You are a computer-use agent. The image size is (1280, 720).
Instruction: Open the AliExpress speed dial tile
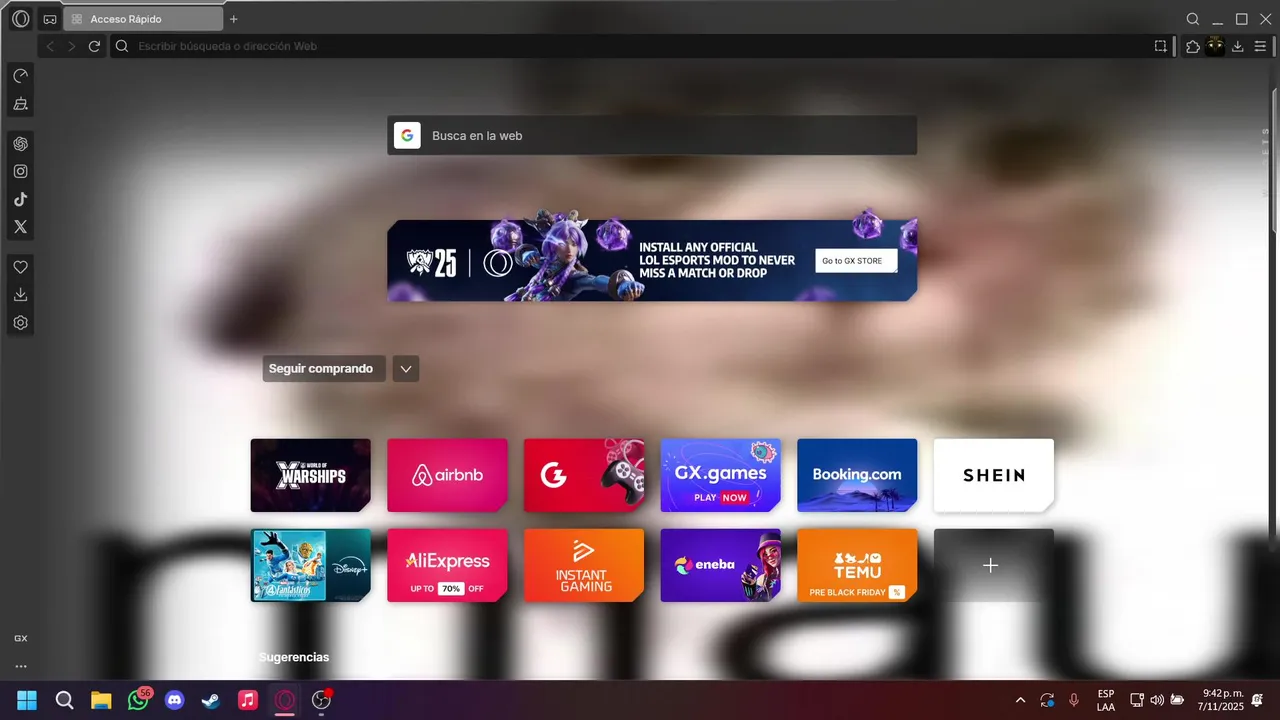[447, 565]
